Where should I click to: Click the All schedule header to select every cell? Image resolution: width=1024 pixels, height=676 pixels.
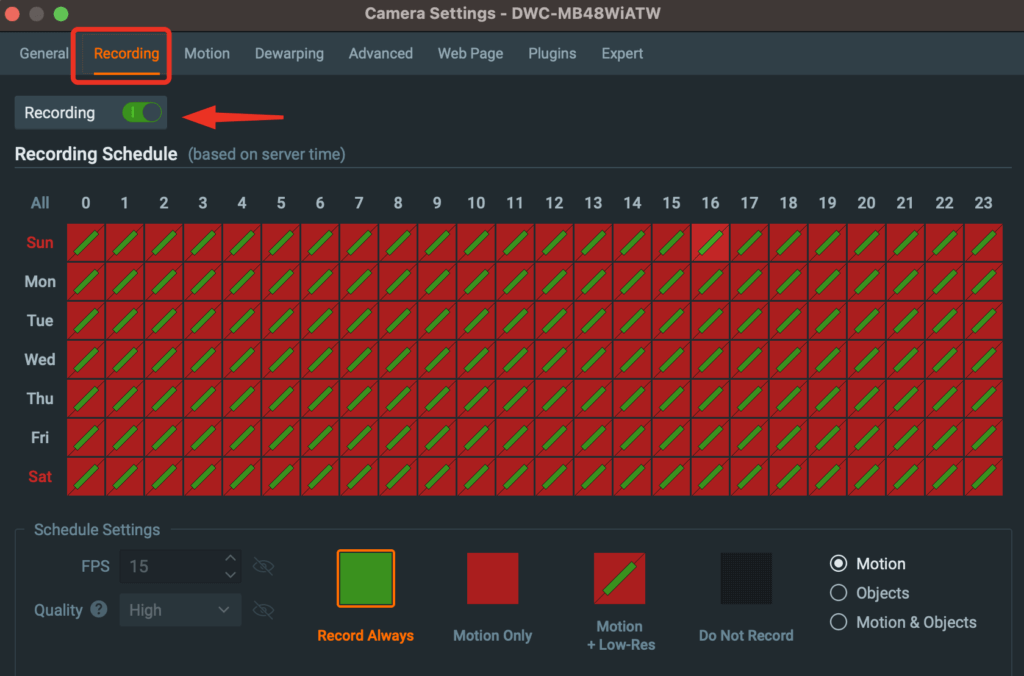pyautogui.click(x=40, y=203)
